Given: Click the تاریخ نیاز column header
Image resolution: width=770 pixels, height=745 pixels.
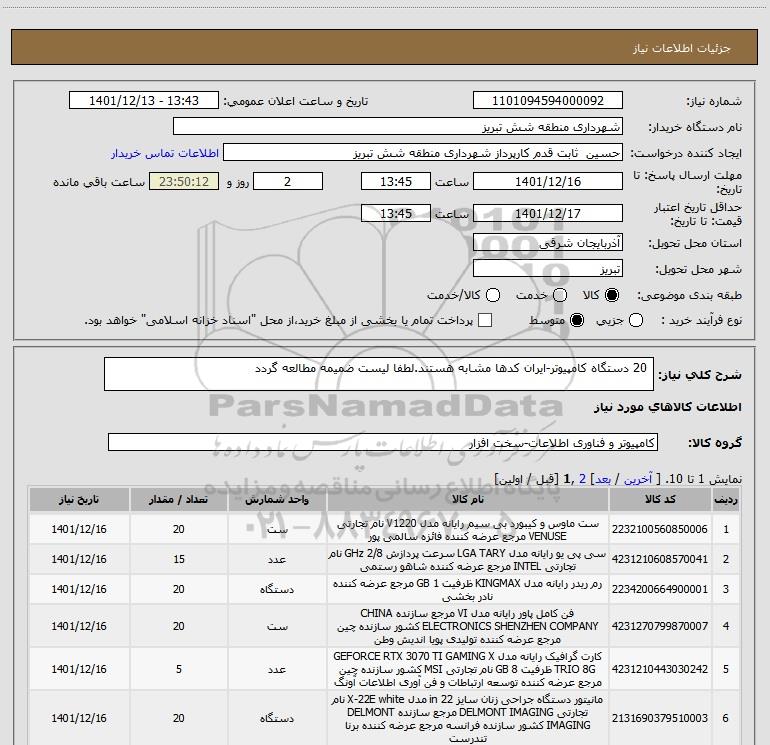Looking at the screenshot, I should pyautogui.click(x=79, y=499).
